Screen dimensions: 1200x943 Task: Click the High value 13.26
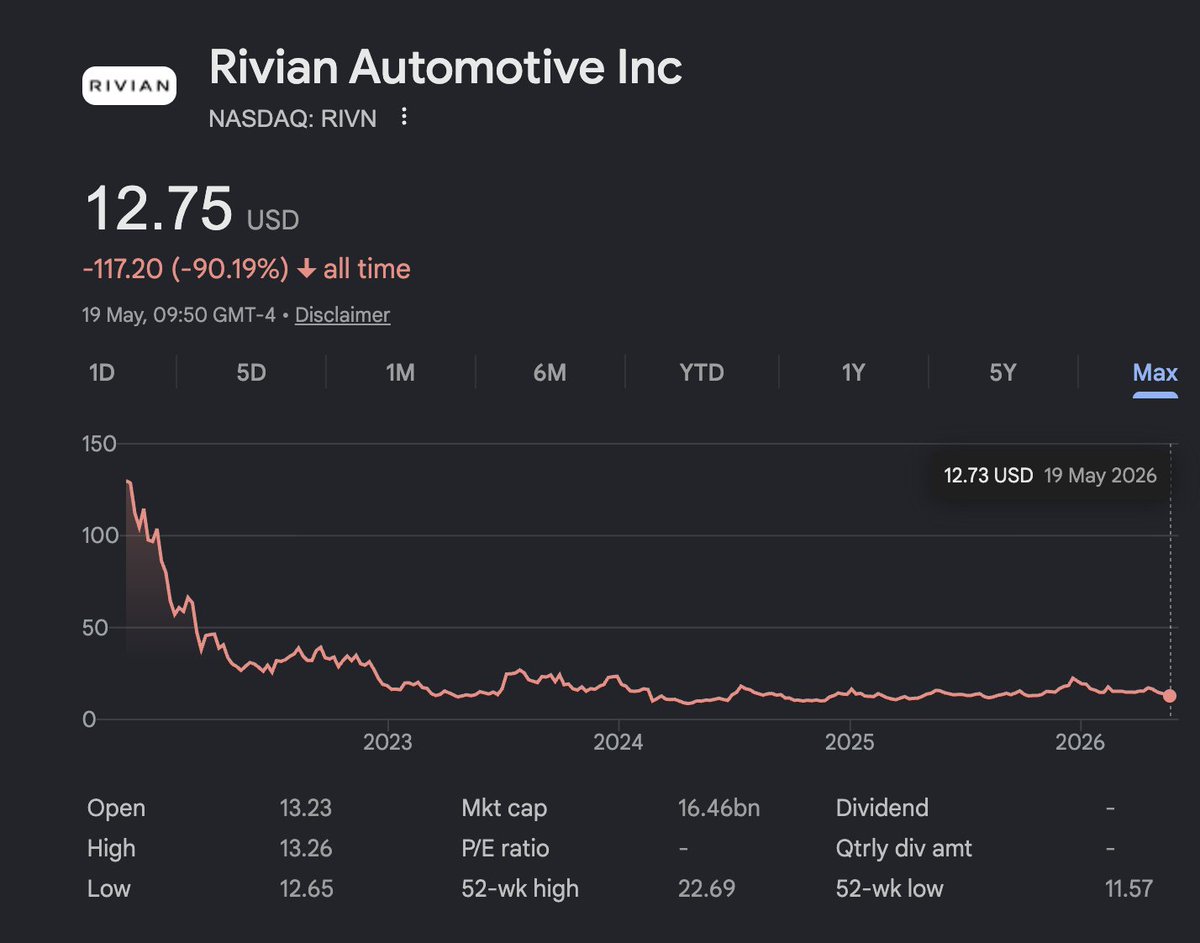[306, 848]
